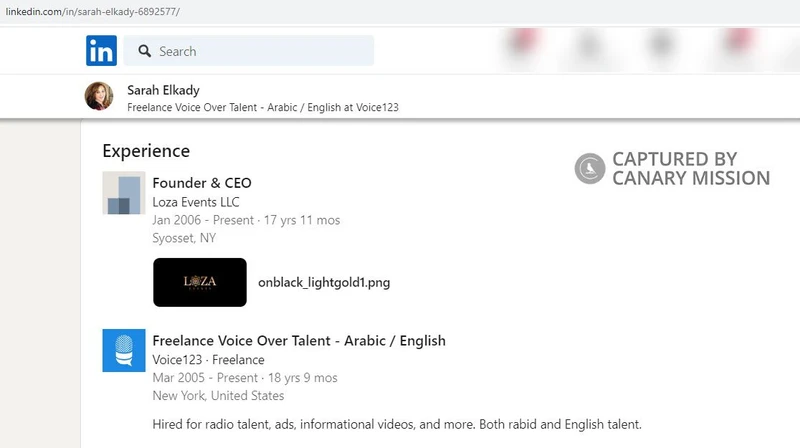
Task: Select the 'Mar 2005 - Present' date text
Action: pyautogui.click(x=205, y=378)
